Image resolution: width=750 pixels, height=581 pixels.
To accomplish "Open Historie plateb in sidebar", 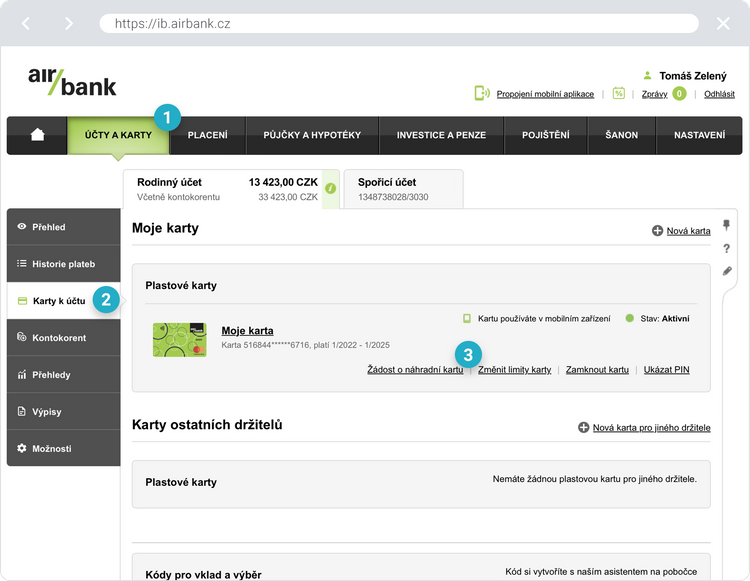I will (63, 264).
